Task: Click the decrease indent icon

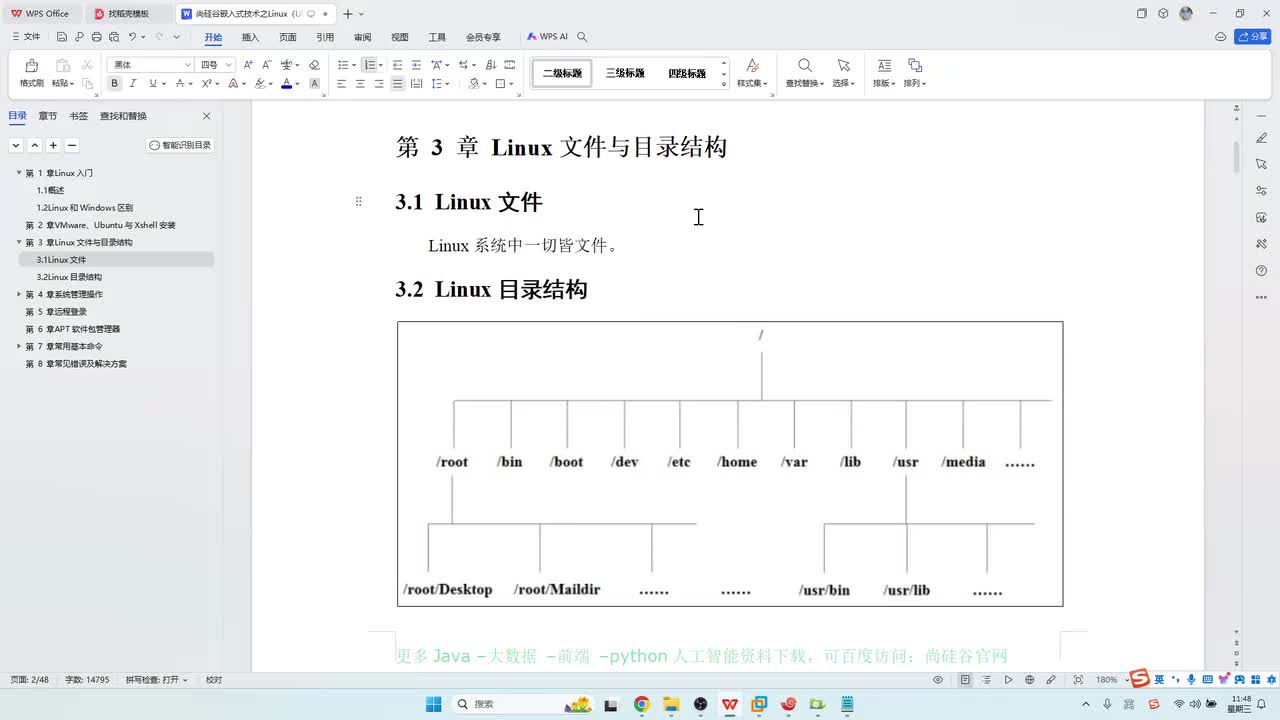Action: pos(398,64)
